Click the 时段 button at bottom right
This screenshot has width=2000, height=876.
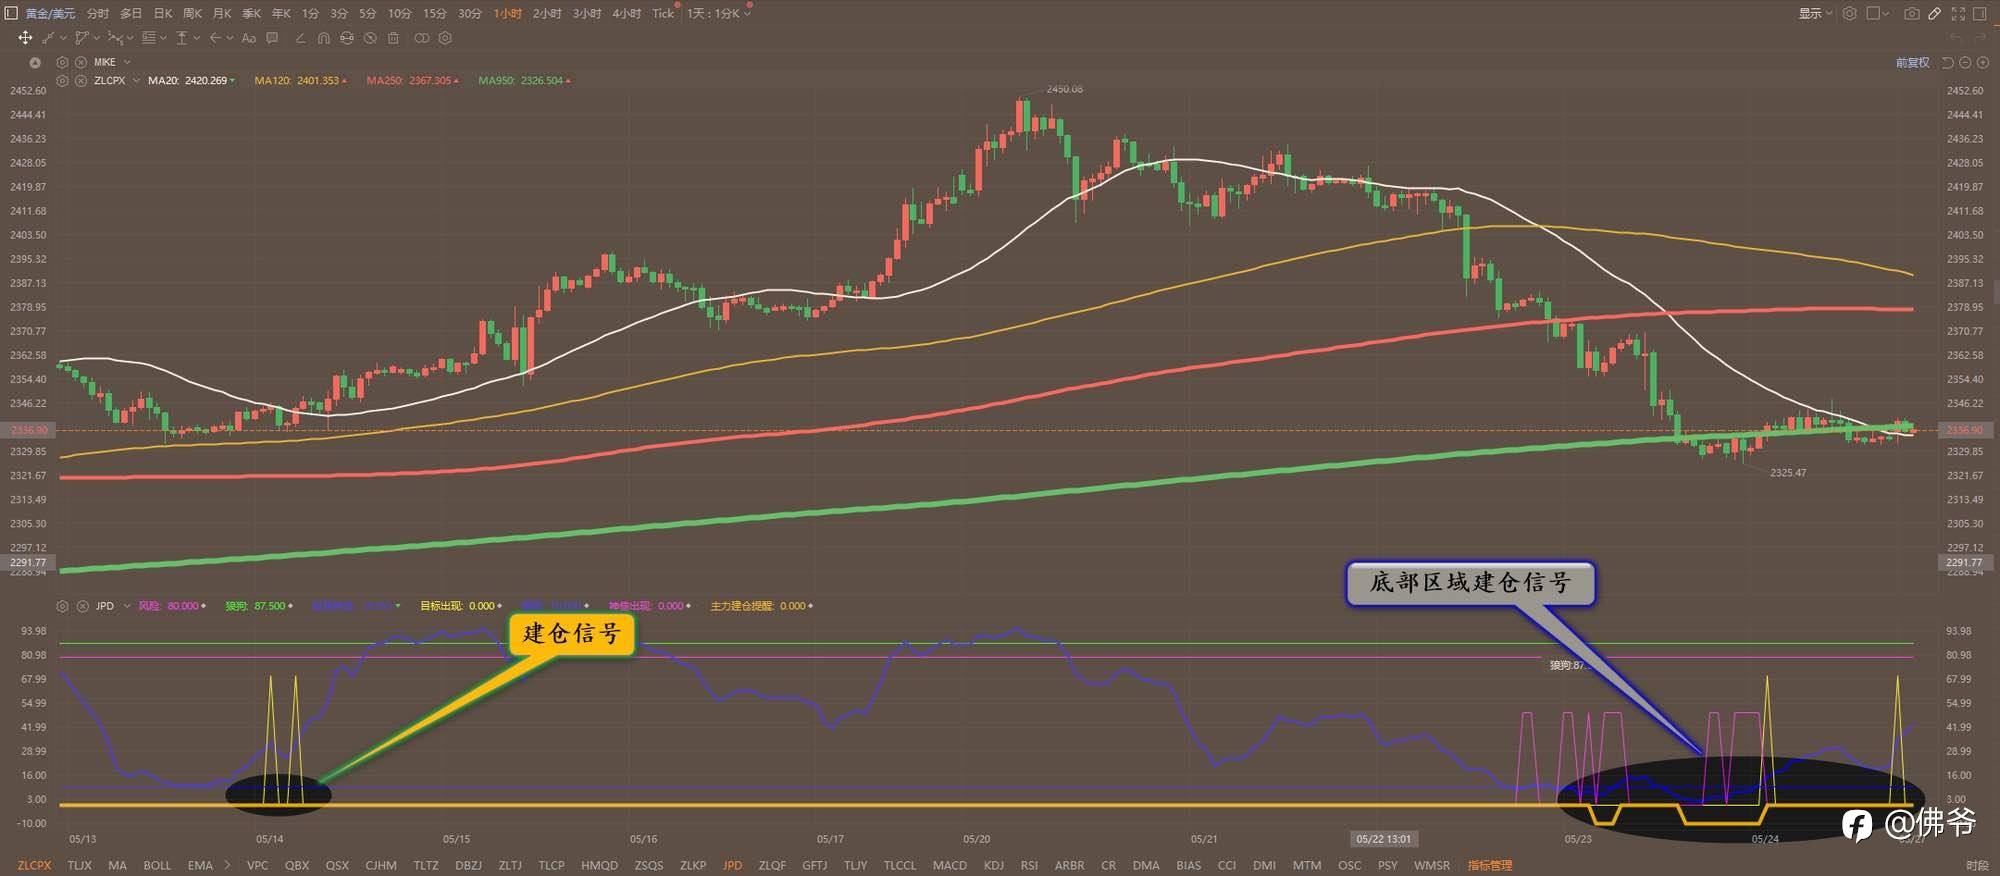[1977, 865]
